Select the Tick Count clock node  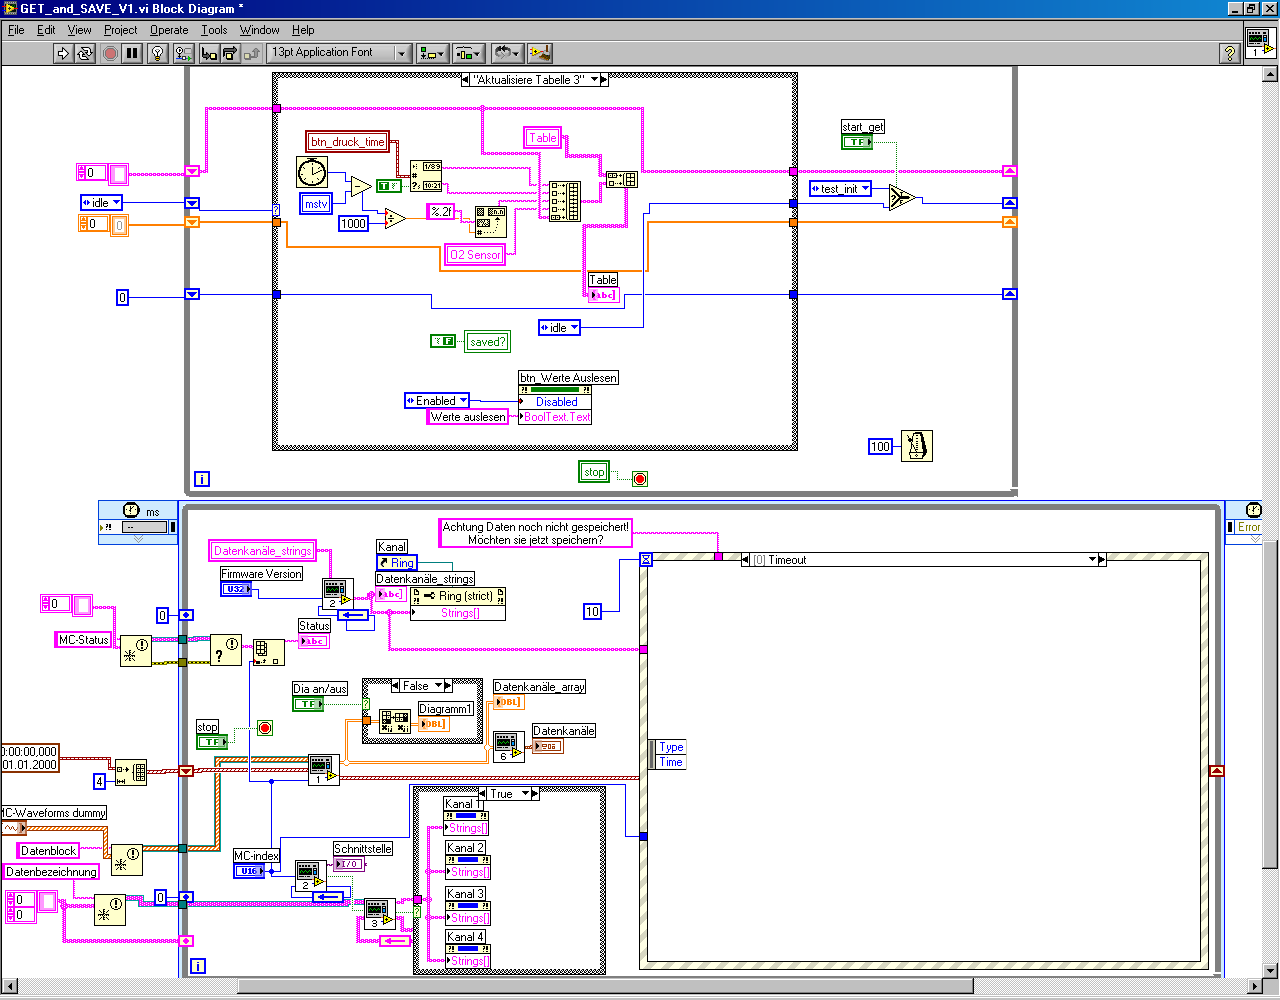[x=312, y=172]
